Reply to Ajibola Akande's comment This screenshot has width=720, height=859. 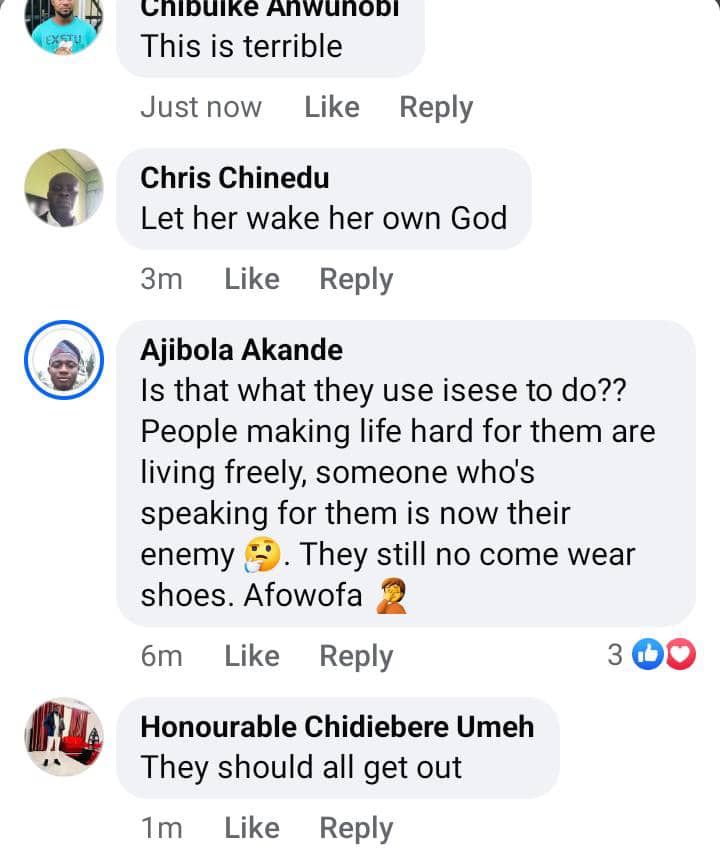click(x=356, y=656)
